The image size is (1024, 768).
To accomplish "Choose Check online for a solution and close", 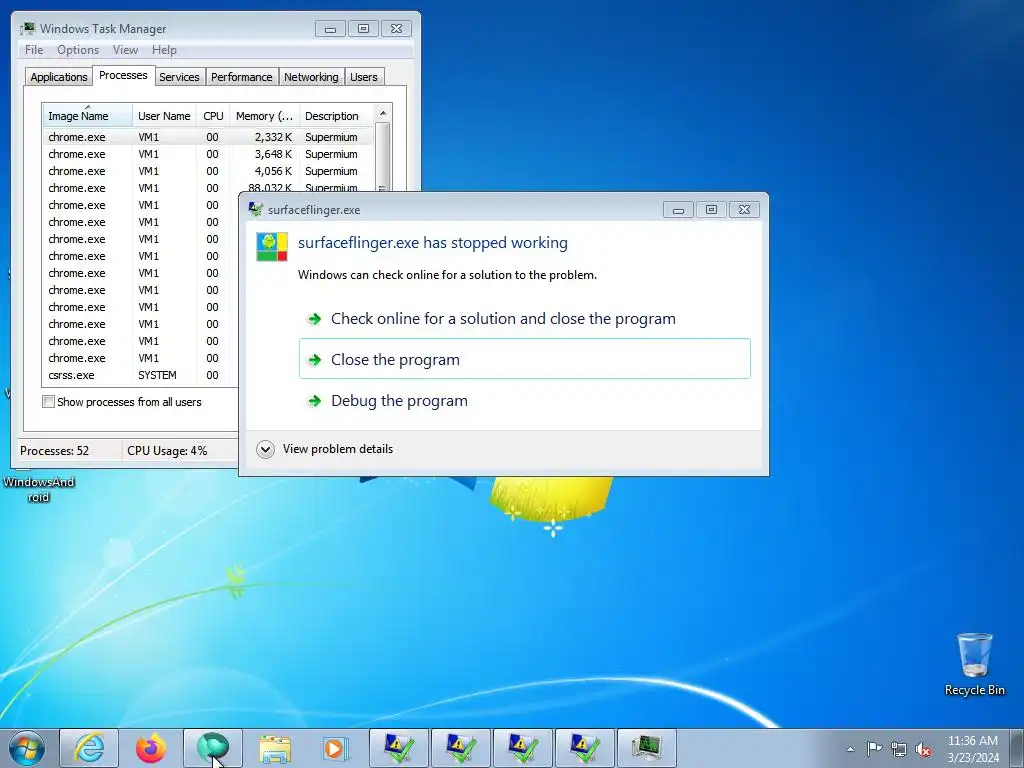I will tap(524, 319).
